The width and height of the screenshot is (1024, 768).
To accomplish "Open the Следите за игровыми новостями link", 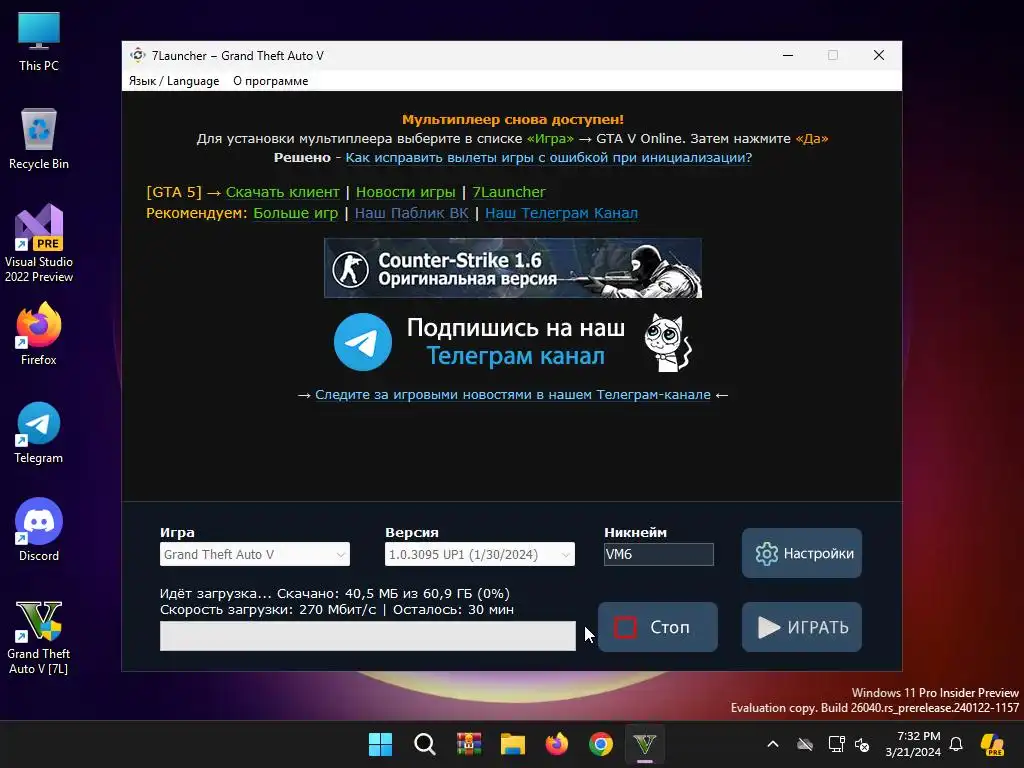I will 513,394.
